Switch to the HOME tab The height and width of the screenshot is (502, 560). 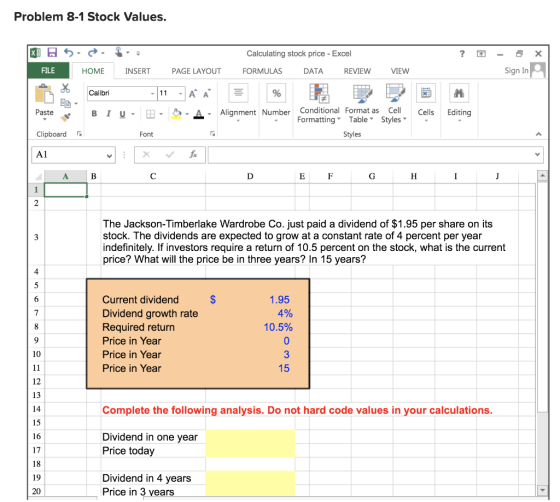click(x=93, y=71)
